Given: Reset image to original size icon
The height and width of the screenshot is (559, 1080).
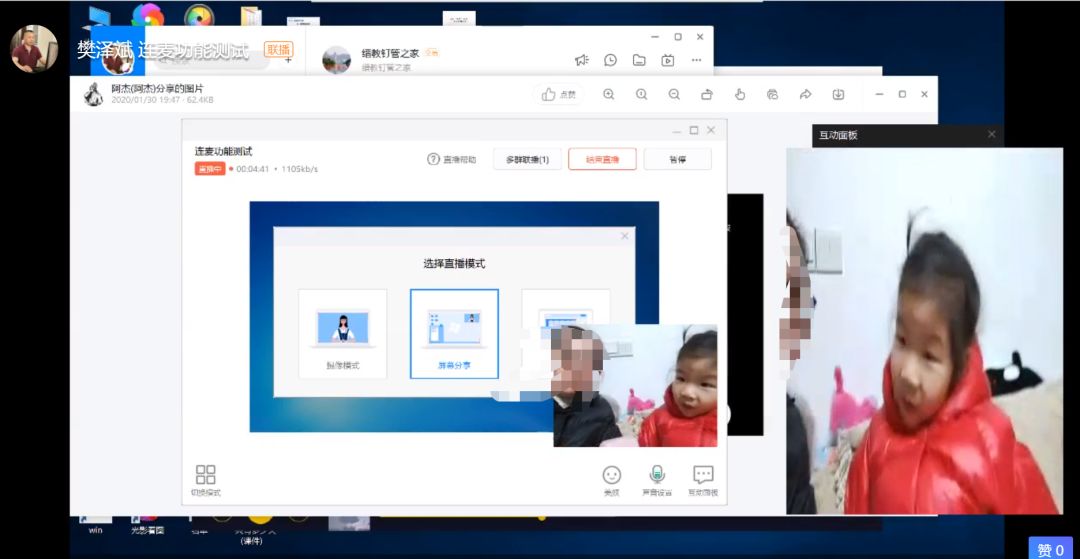Looking at the screenshot, I should (641, 95).
